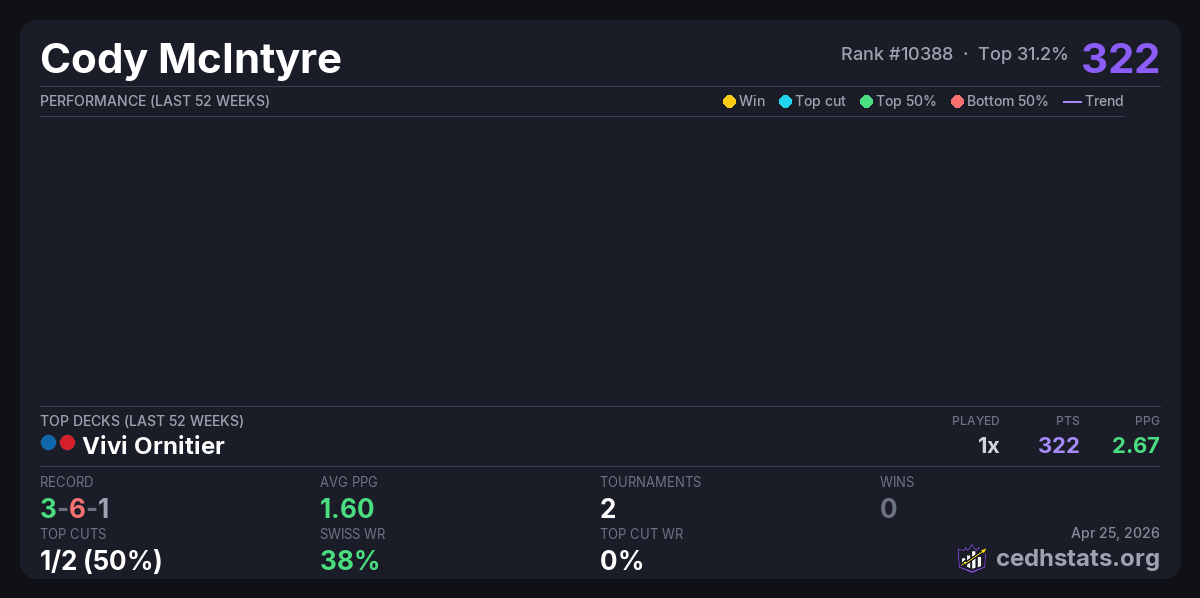The height and width of the screenshot is (598, 1200).
Task: Click the 3-6-1 record value
Action: pos(75,508)
